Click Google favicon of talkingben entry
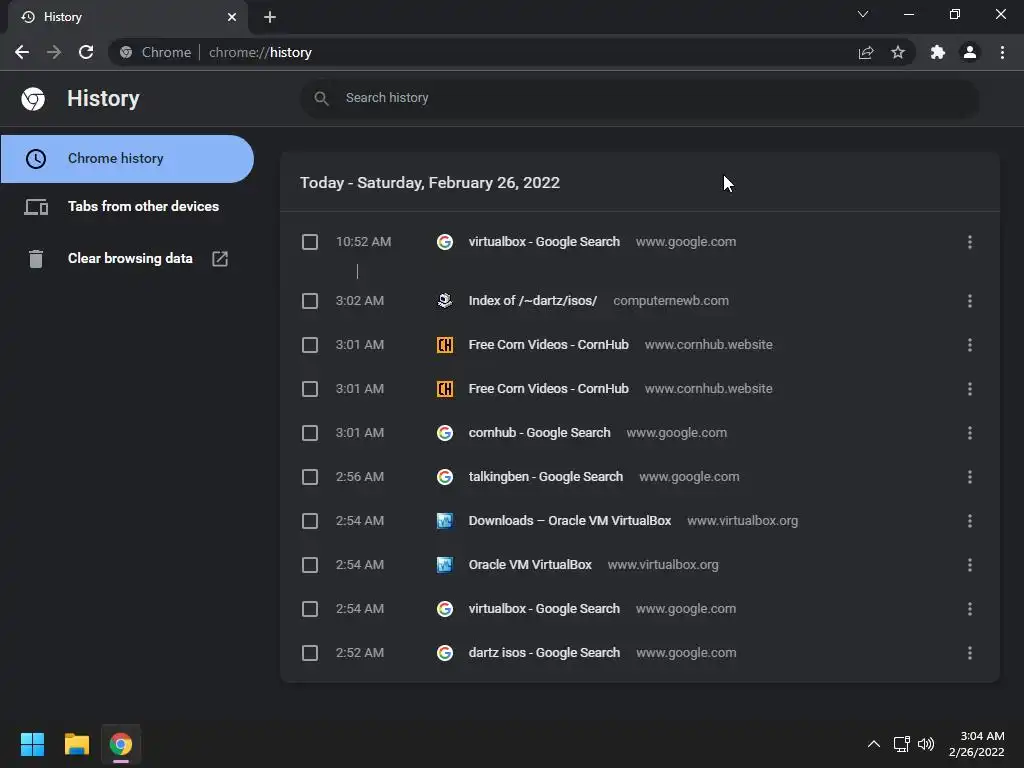Viewport: 1024px width, 768px height. [445, 477]
